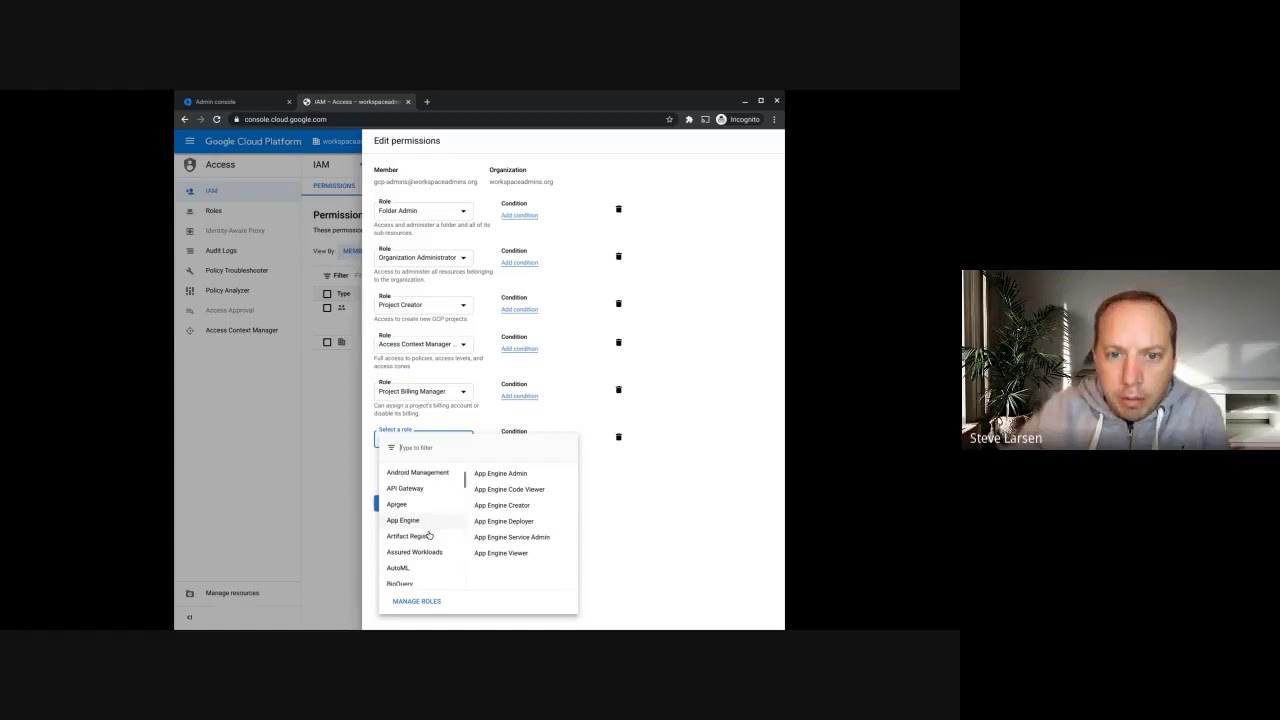Select Apigee category
The height and width of the screenshot is (720, 1280).
[397, 504]
